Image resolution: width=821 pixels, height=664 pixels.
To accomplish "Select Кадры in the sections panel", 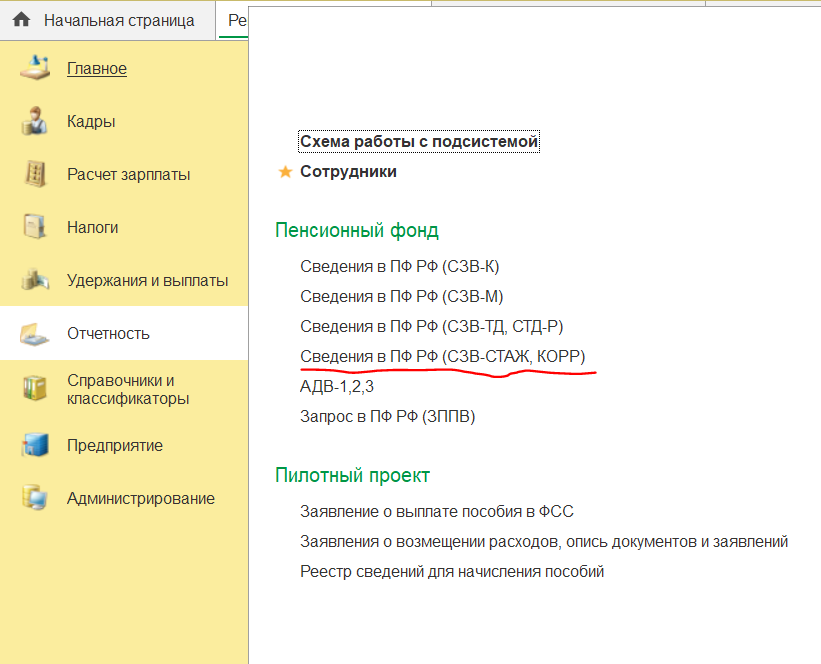I will tap(91, 122).
